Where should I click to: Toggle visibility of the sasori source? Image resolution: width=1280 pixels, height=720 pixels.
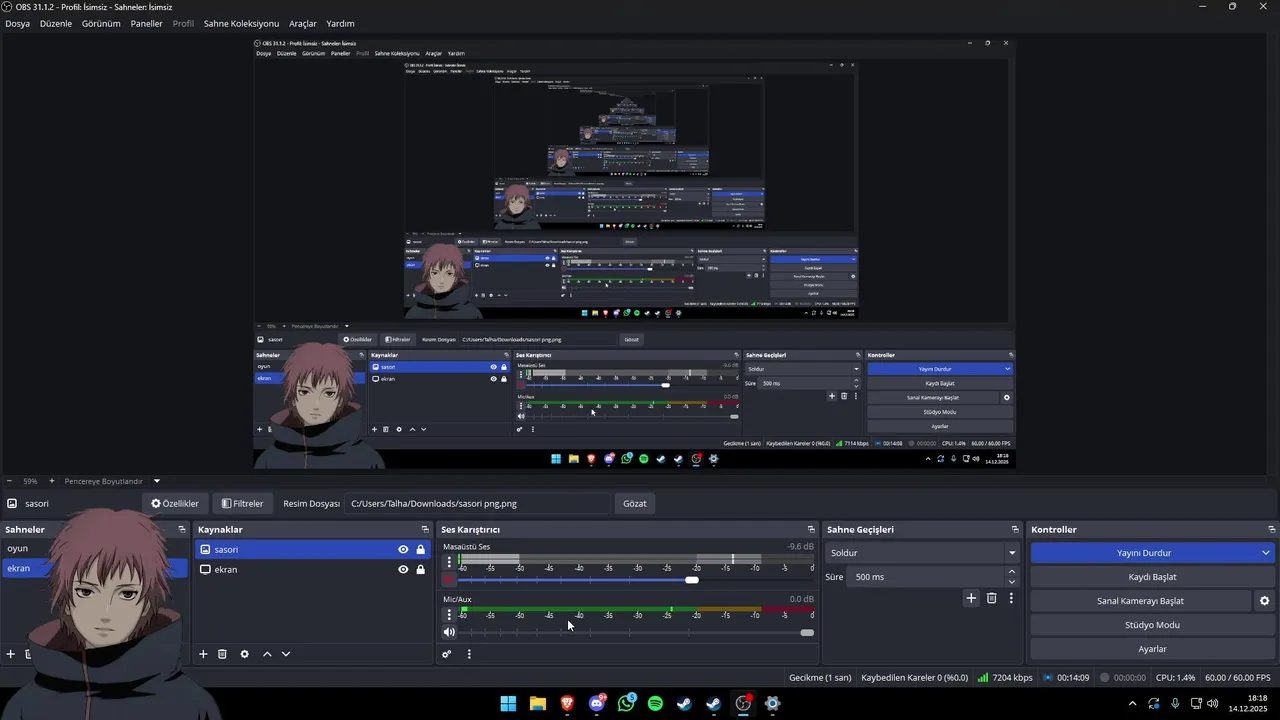pyautogui.click(x=403, y=549)
